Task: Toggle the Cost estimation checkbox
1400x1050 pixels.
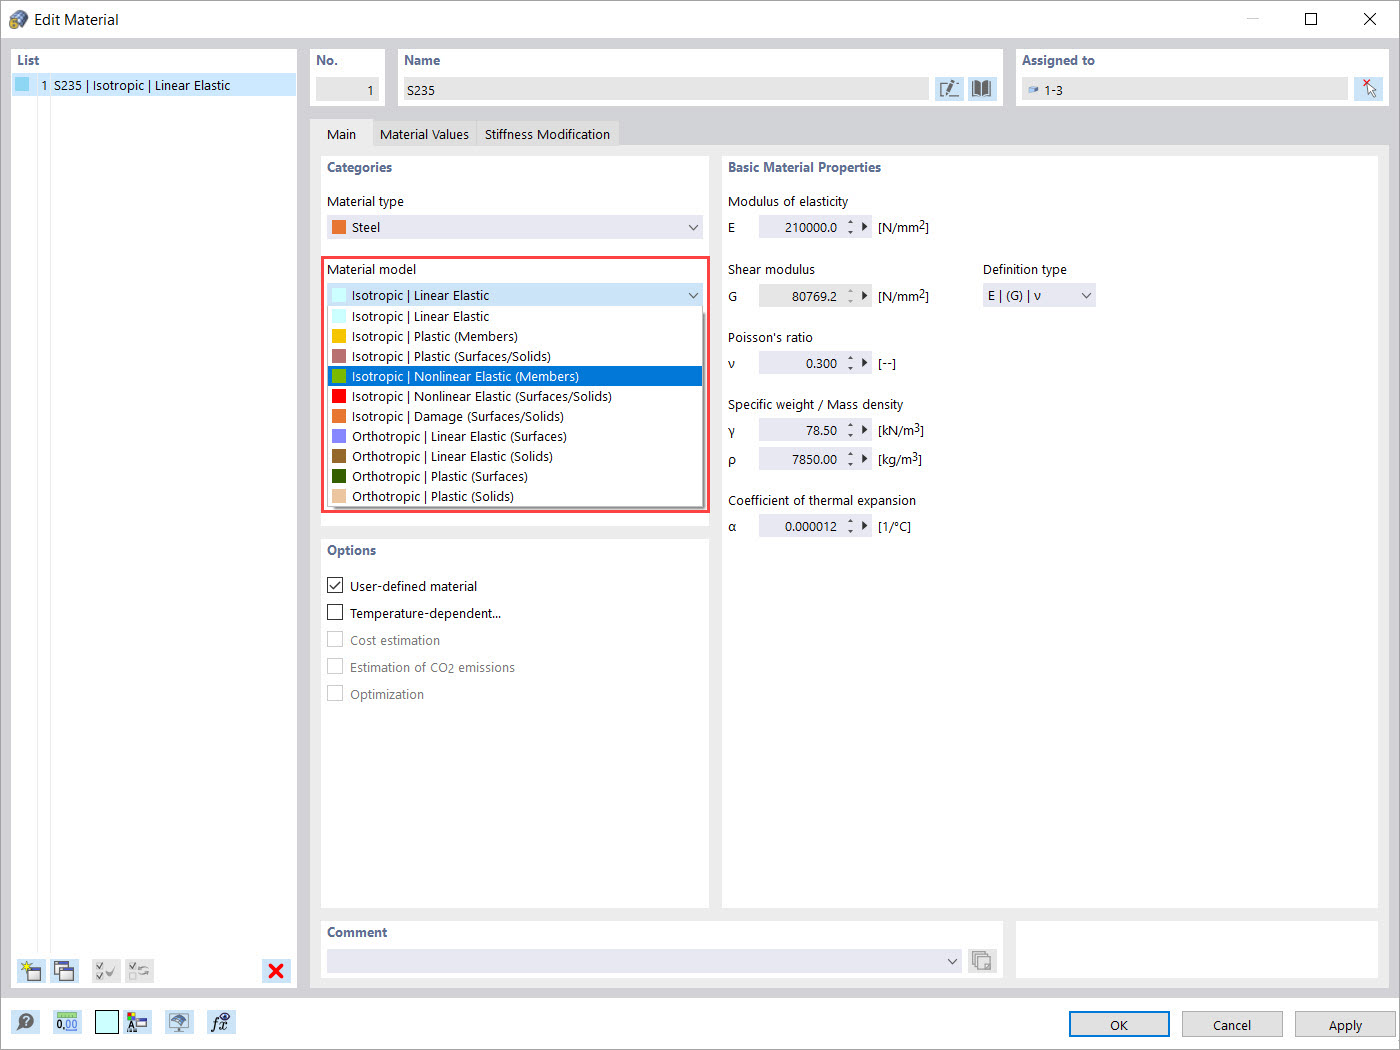Action: click(335, 639)
